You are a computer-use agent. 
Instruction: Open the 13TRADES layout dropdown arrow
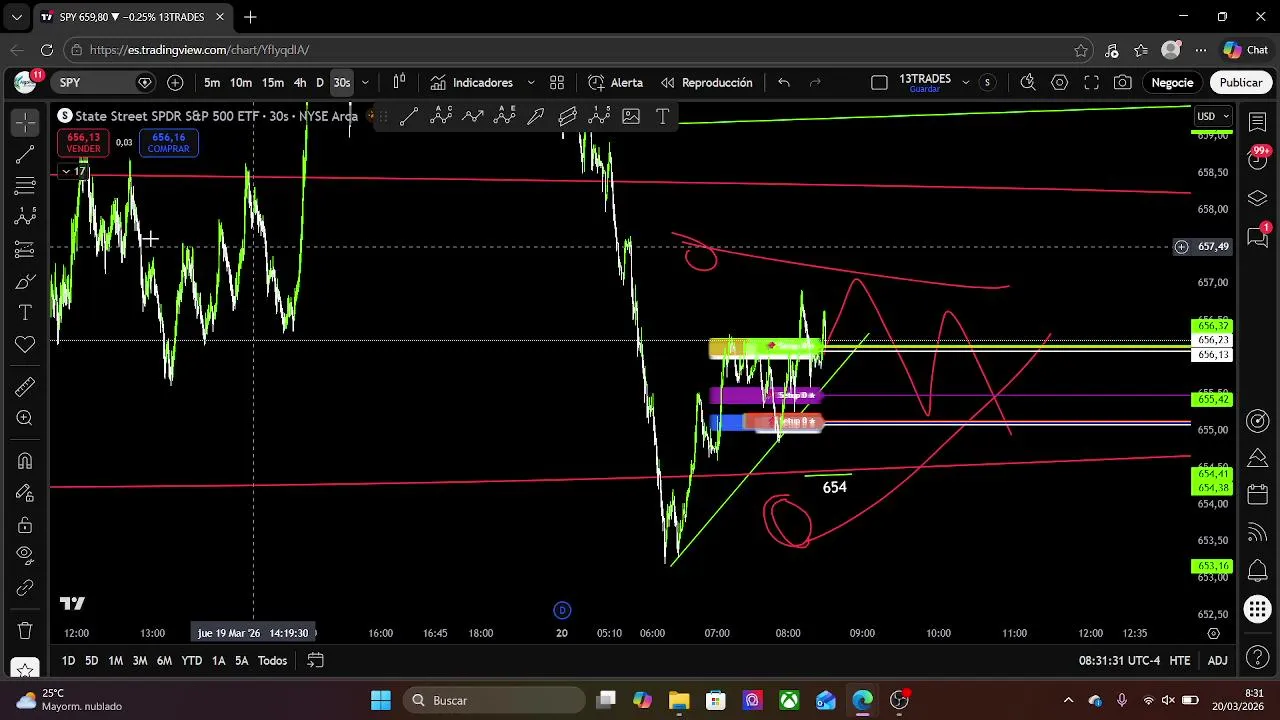click(965, 83)
